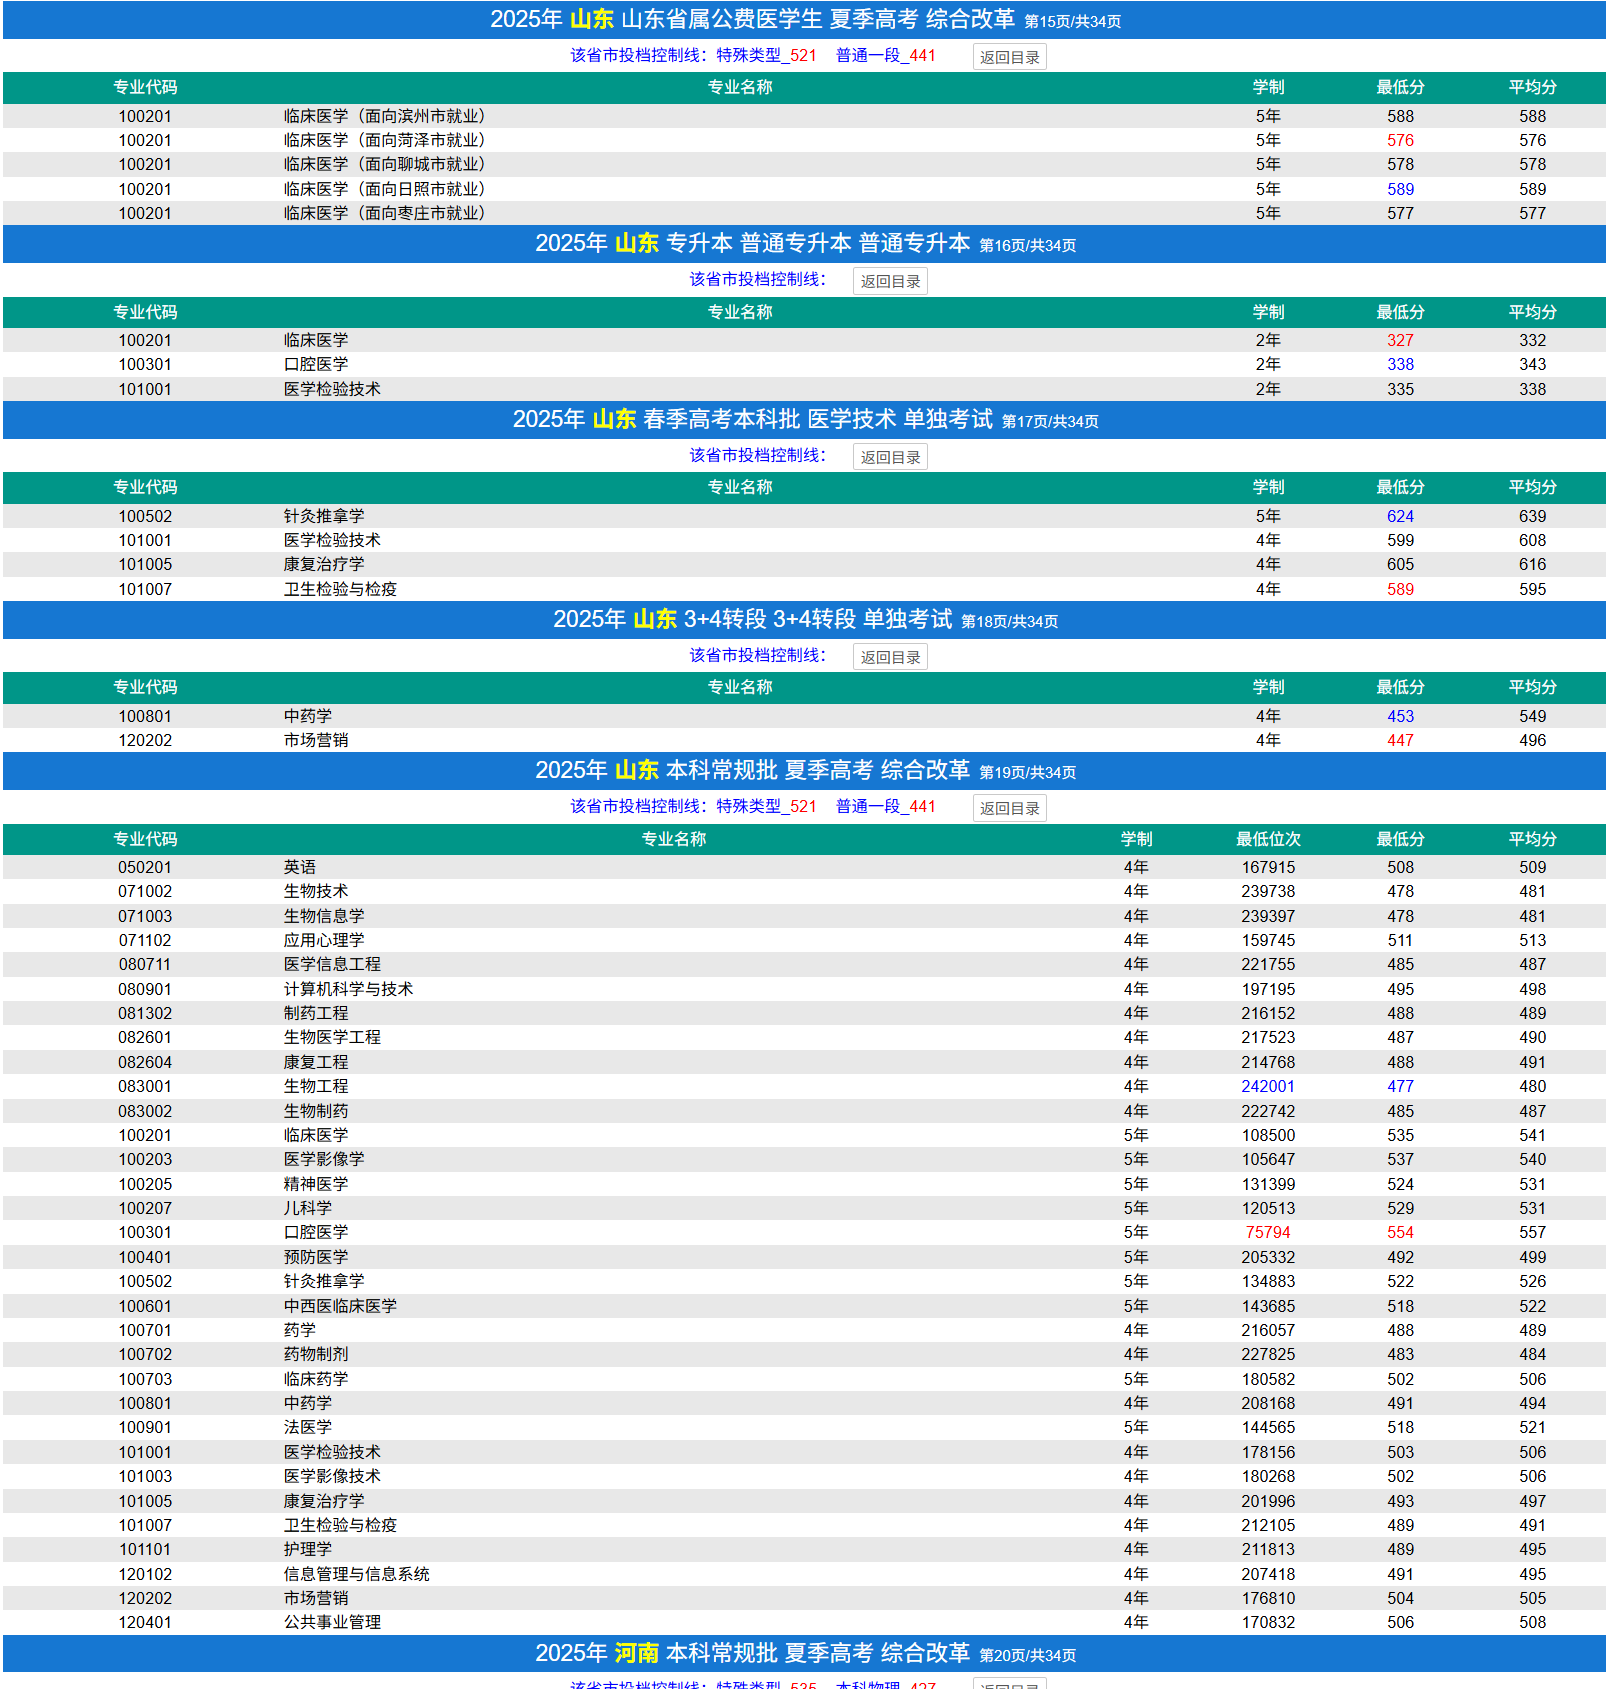This screenshot has width=1606, height=1689.
Task: Click 平均分 header in the 春季高考本科批 table
Action: tap(1532, 487)
